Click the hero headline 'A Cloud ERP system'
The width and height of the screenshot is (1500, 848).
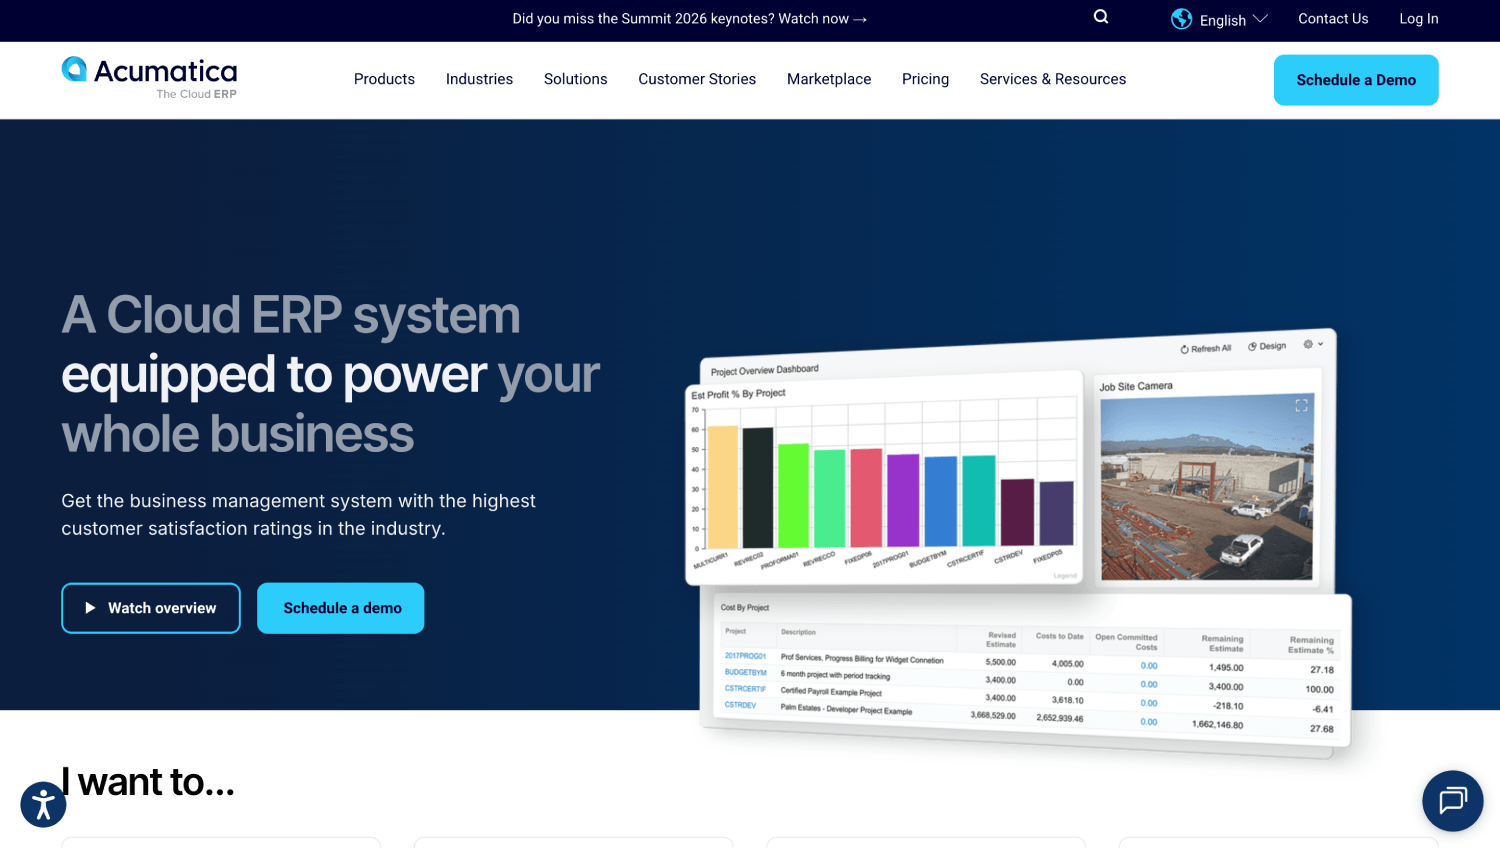[291, 315]
